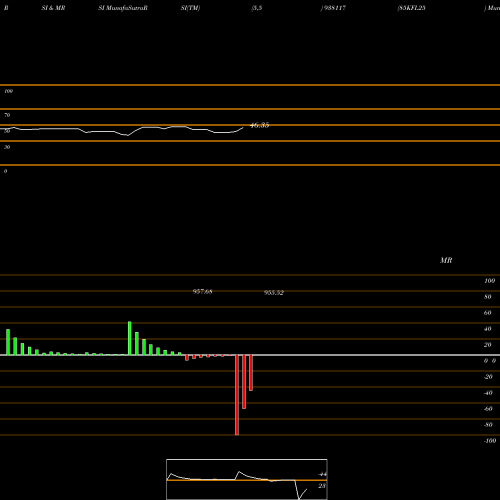Click the RSI axis label 0
The height and width of the screenshot is (500, 500).
click(x=5, y=171)
